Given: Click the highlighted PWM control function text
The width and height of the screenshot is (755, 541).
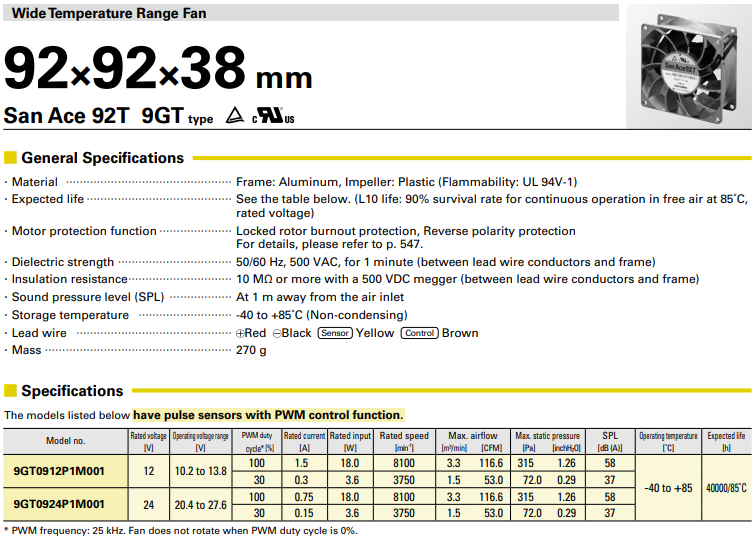Looking at the screenshot, I should 268,414.
